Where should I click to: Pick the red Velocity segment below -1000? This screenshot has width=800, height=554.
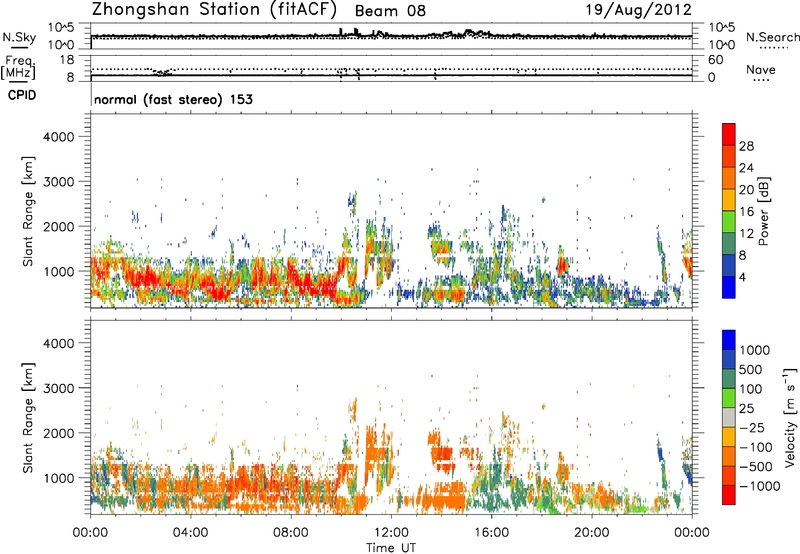[x=729, y=495]
